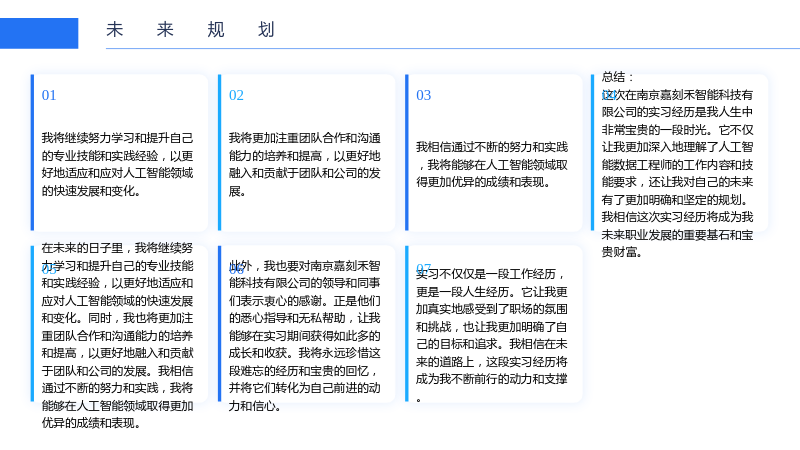Click the 未来规划 slide title

pos(190,30)
